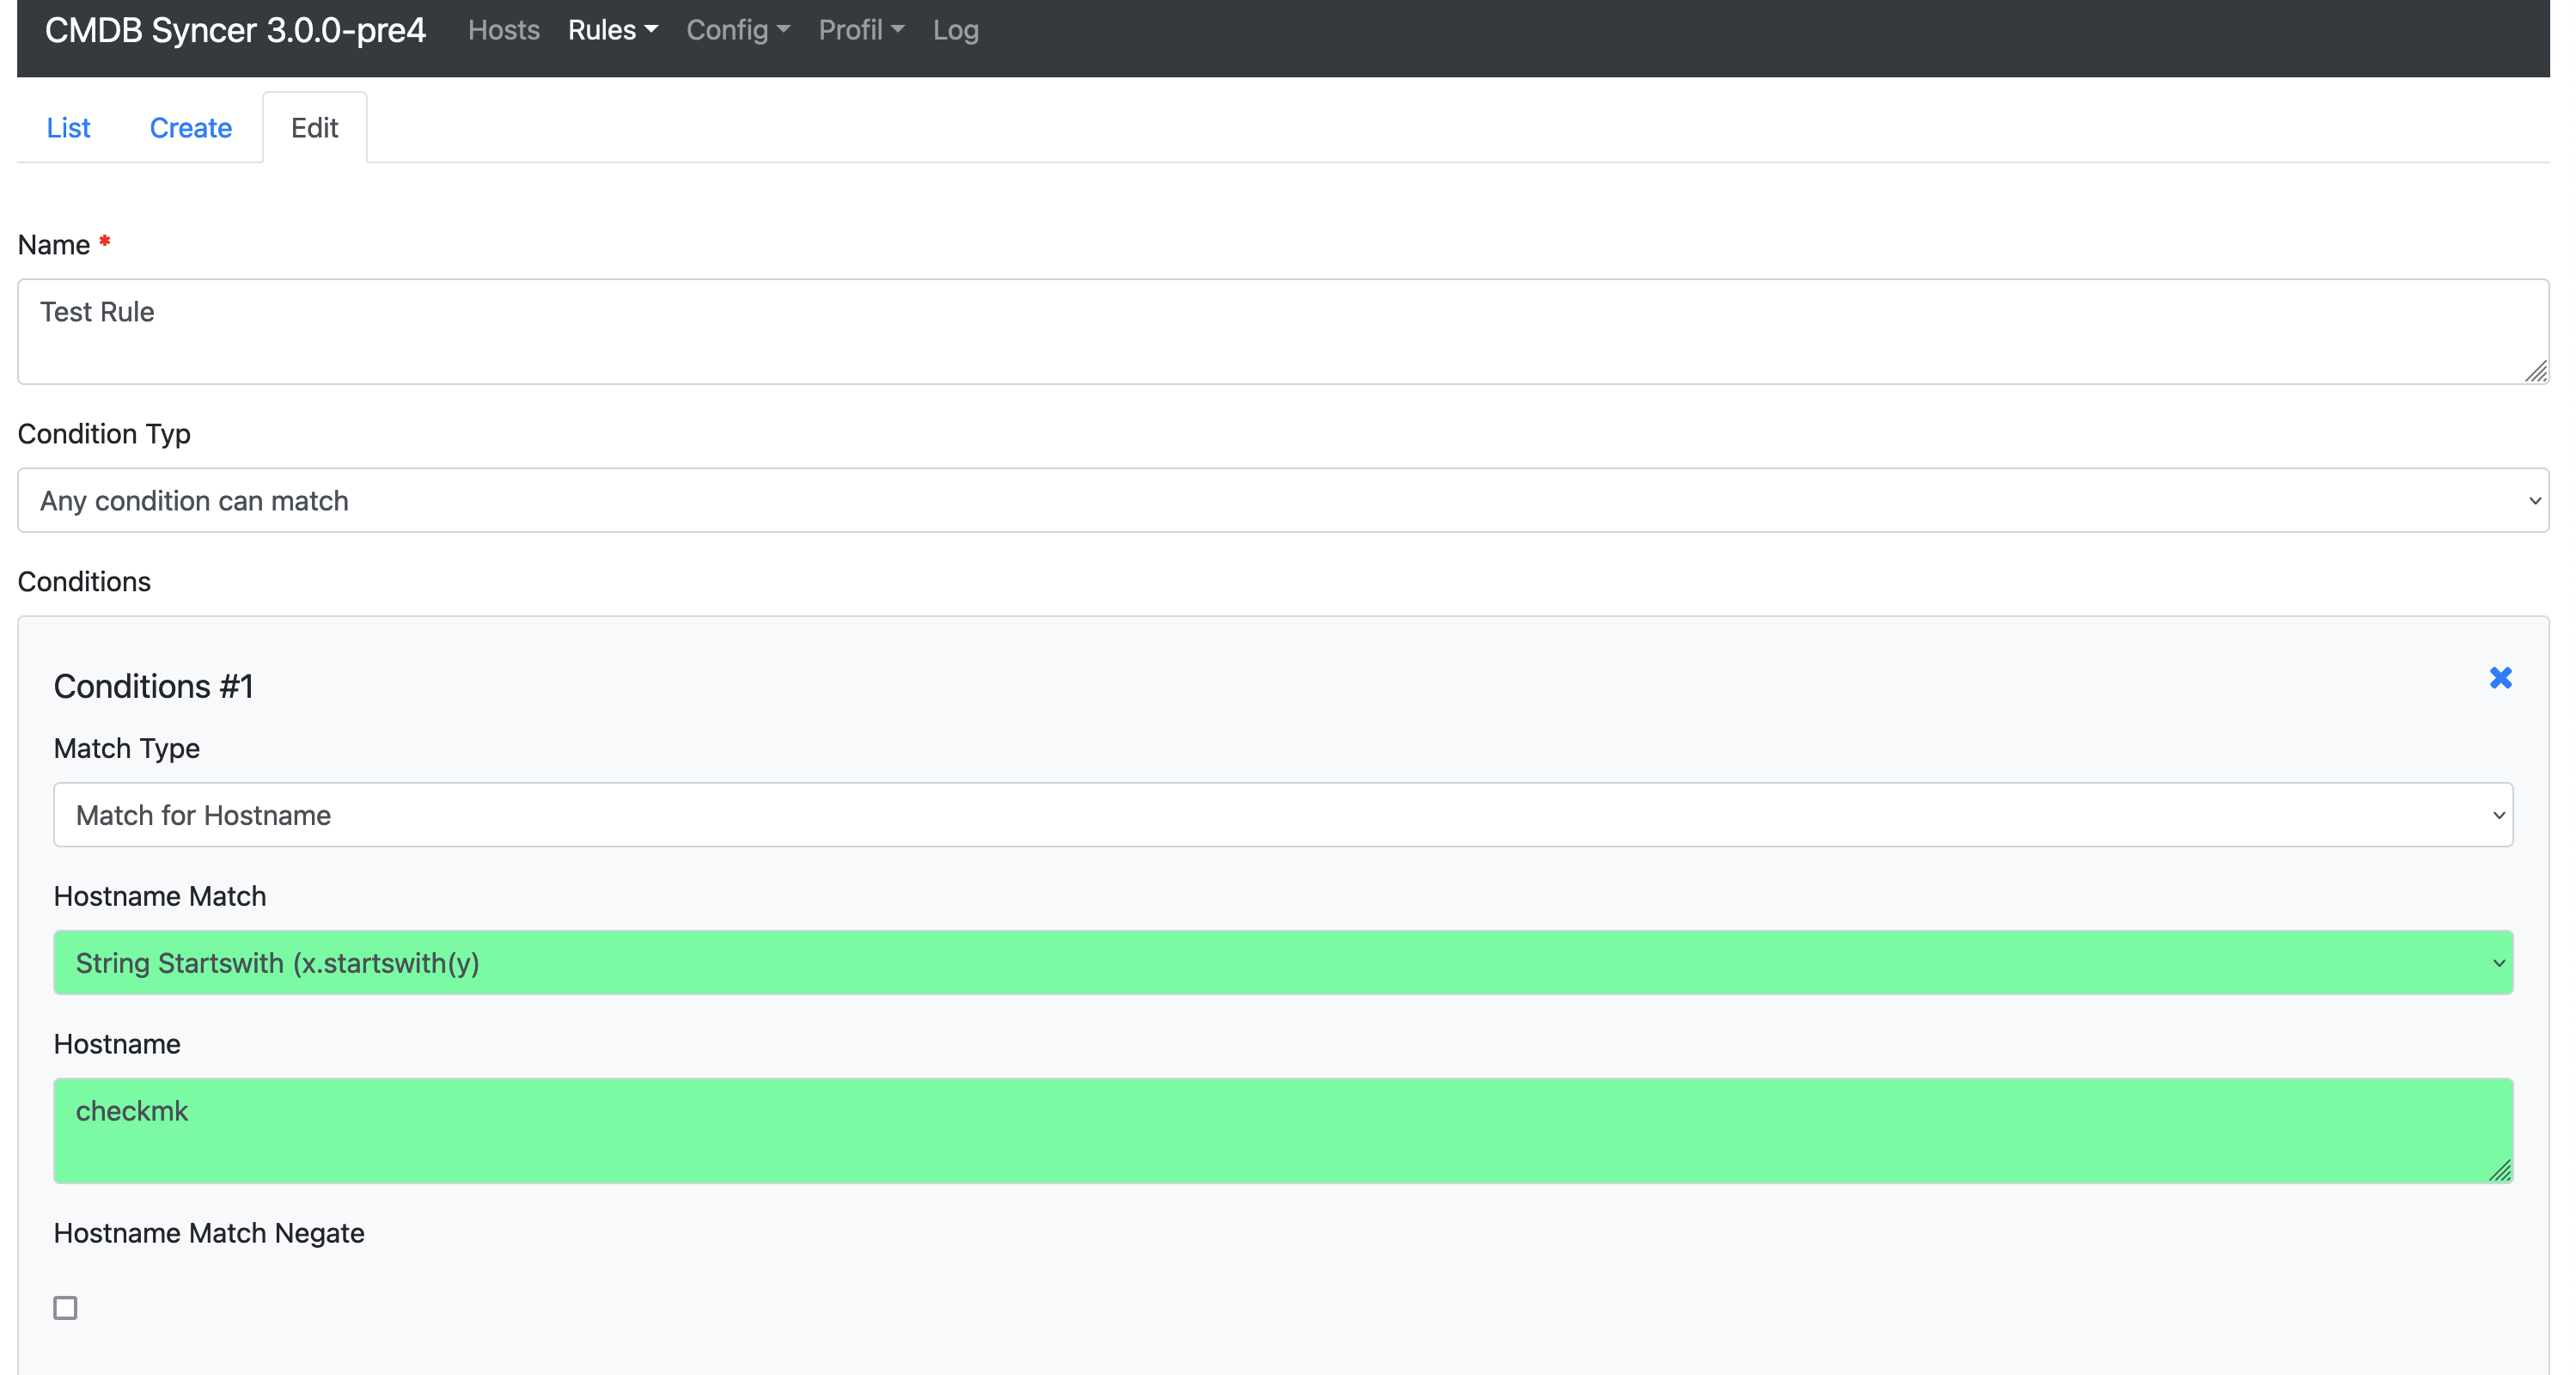Click the CMDB Syncer brand link
Screen dimensions: 2576x1375
pyautogui.click(x=235, y=30)
